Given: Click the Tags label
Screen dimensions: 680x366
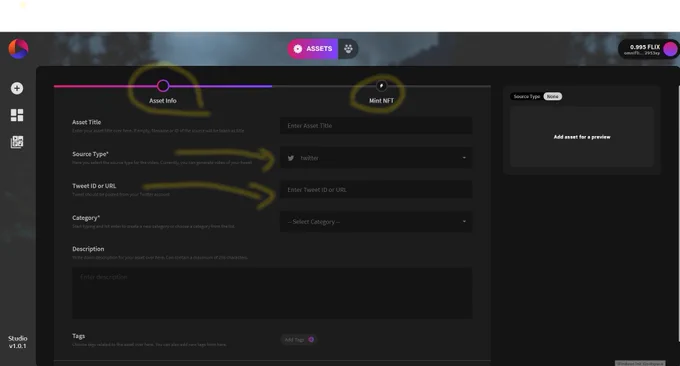Looking at the screenshot, I should coord(78,336).
